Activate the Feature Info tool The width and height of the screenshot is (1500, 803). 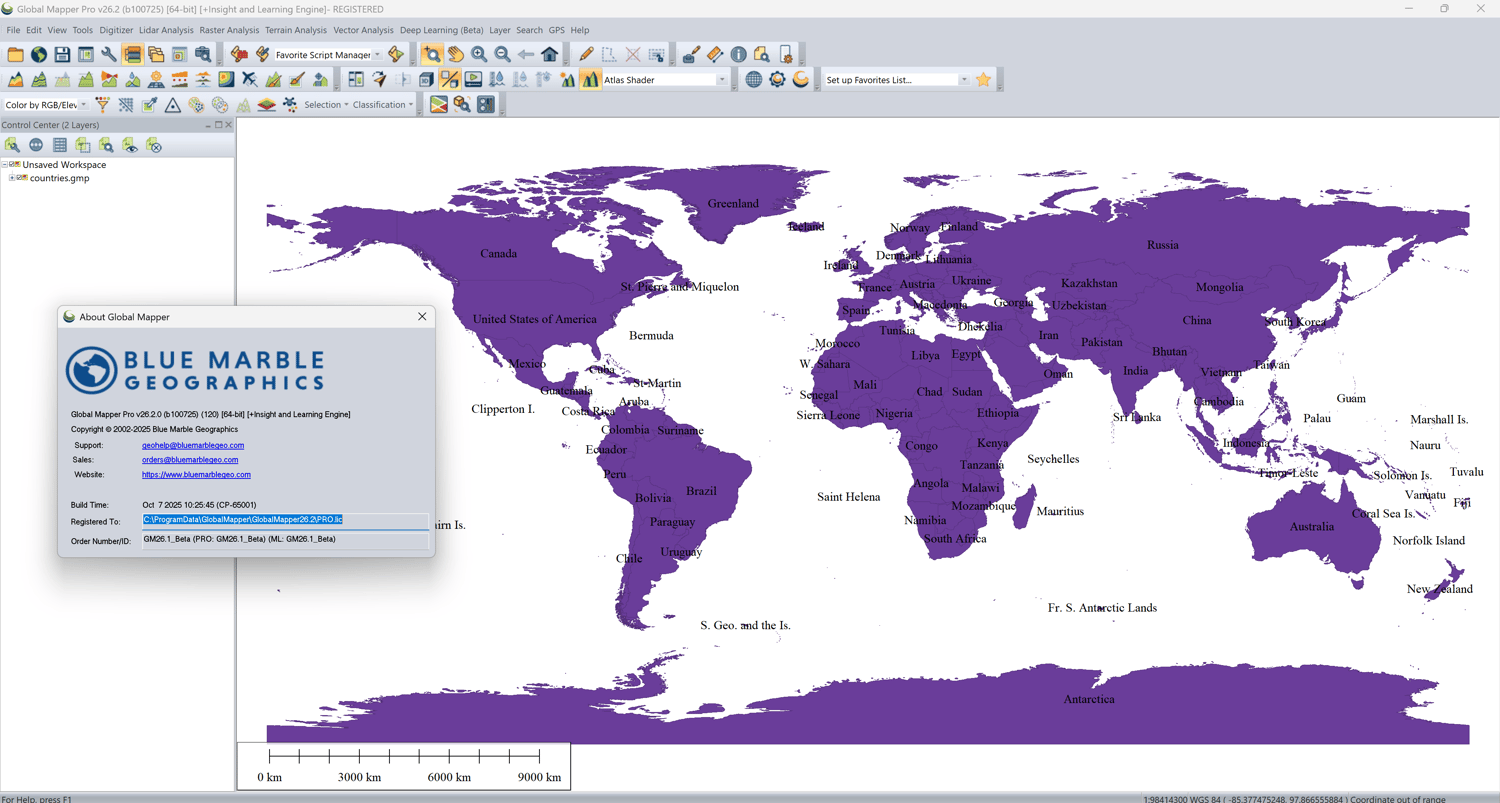click(x=739, y=55)
